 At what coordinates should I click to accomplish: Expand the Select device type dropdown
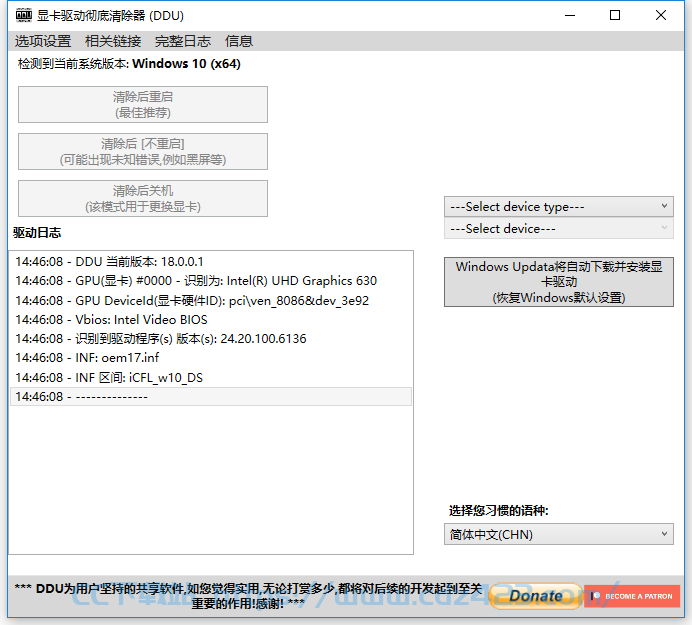(559, 207)
